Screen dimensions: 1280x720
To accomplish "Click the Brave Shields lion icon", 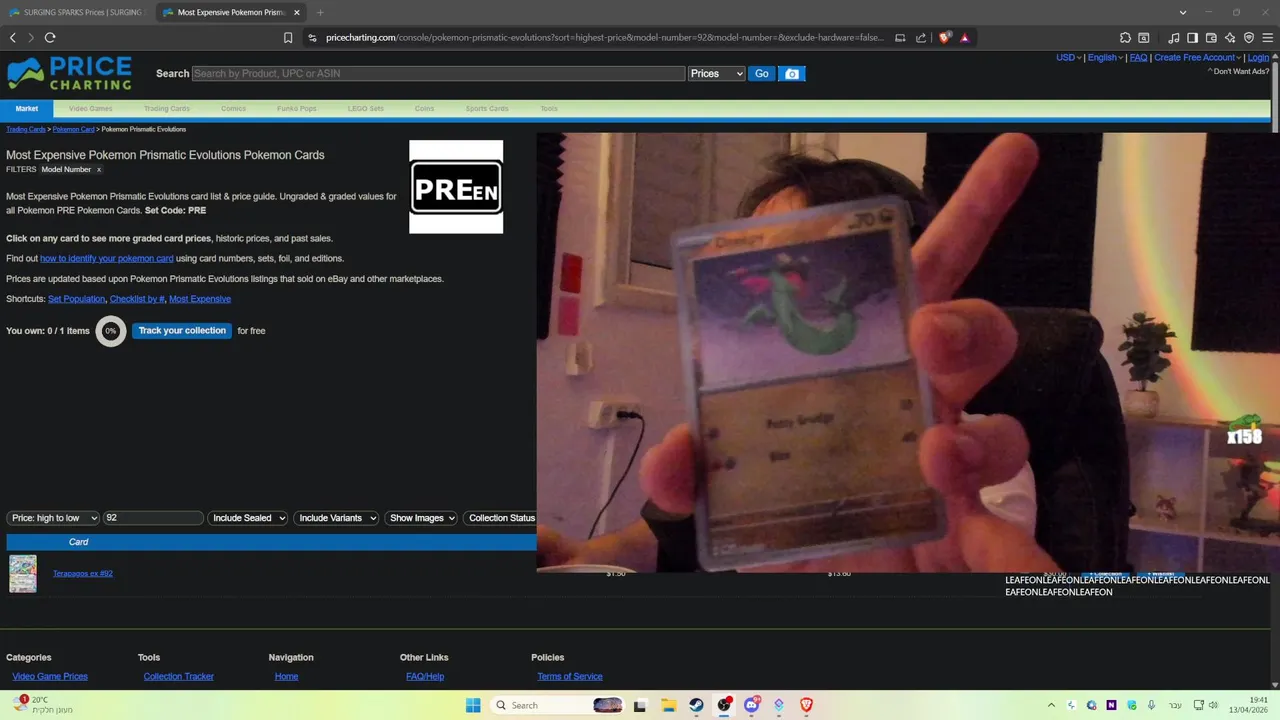I will point(944,38).
